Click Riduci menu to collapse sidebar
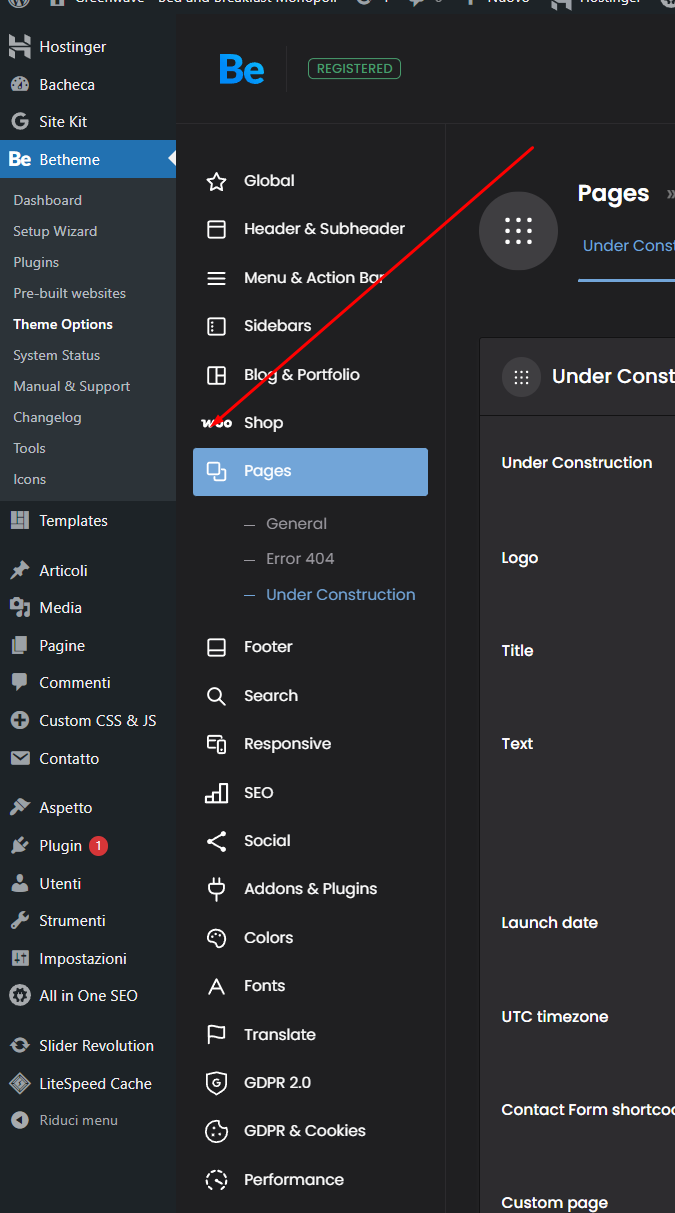 (77, 1121)
